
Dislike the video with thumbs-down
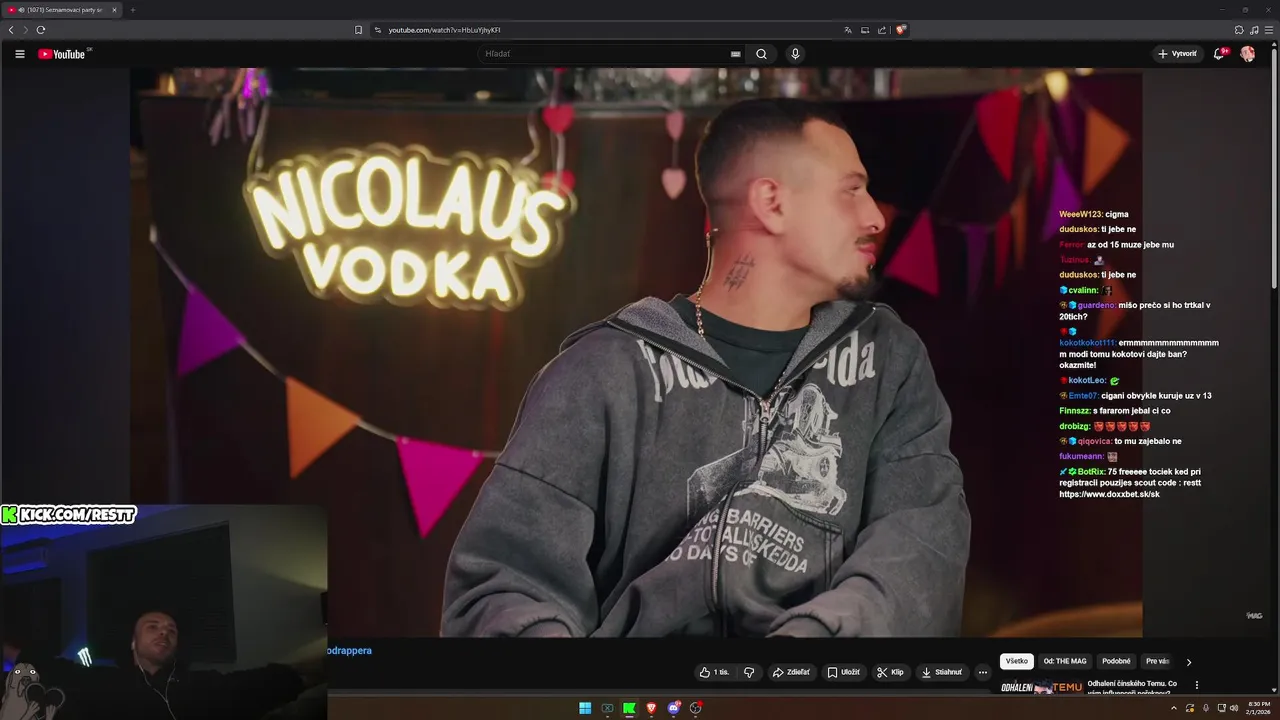[x=749, y=672]
